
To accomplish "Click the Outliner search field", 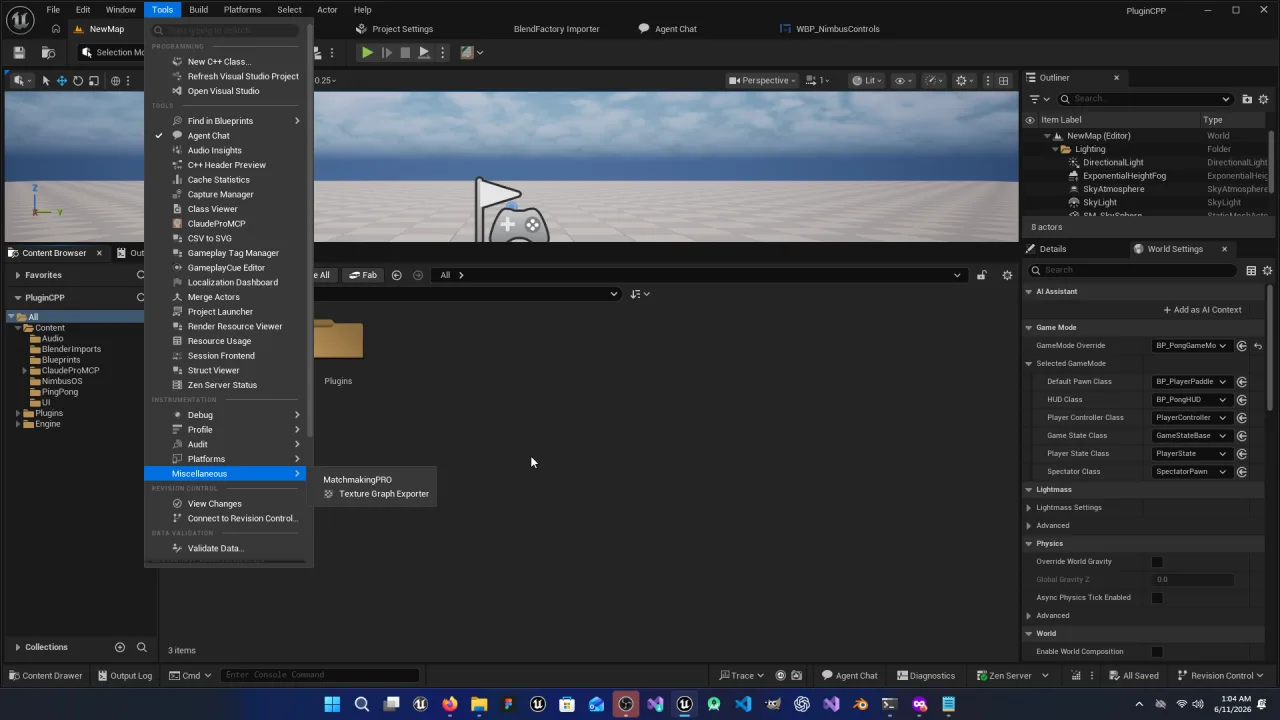I will click(1145, 99).
